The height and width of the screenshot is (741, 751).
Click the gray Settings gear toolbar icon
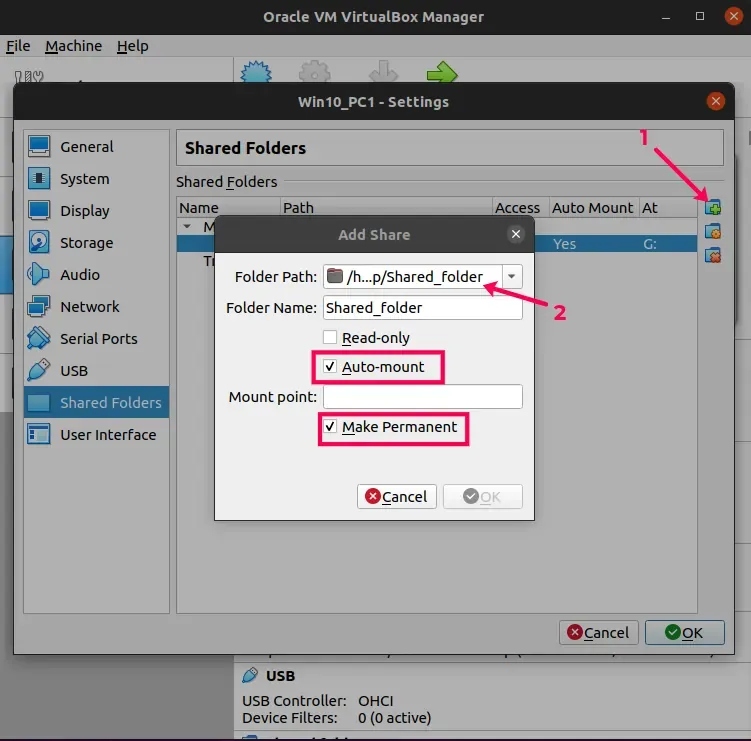314,72
